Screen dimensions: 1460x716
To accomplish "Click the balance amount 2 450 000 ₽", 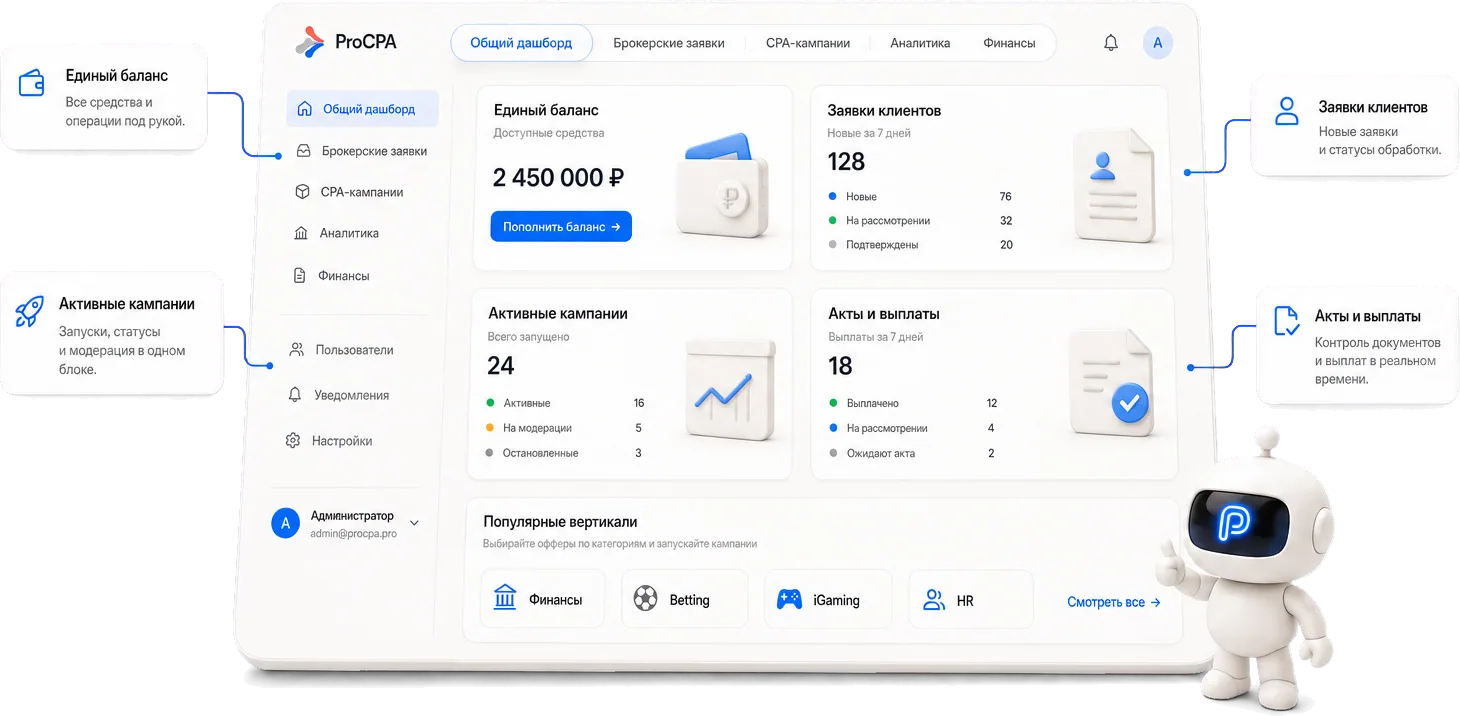I will (x=559, y=177).
